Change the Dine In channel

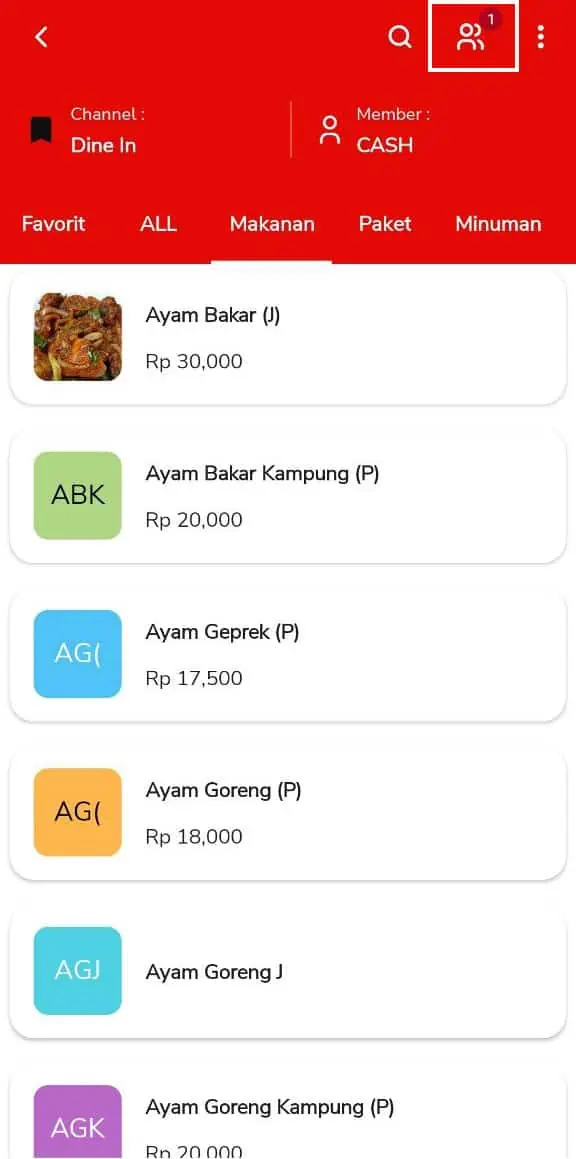tap(104, 145)
